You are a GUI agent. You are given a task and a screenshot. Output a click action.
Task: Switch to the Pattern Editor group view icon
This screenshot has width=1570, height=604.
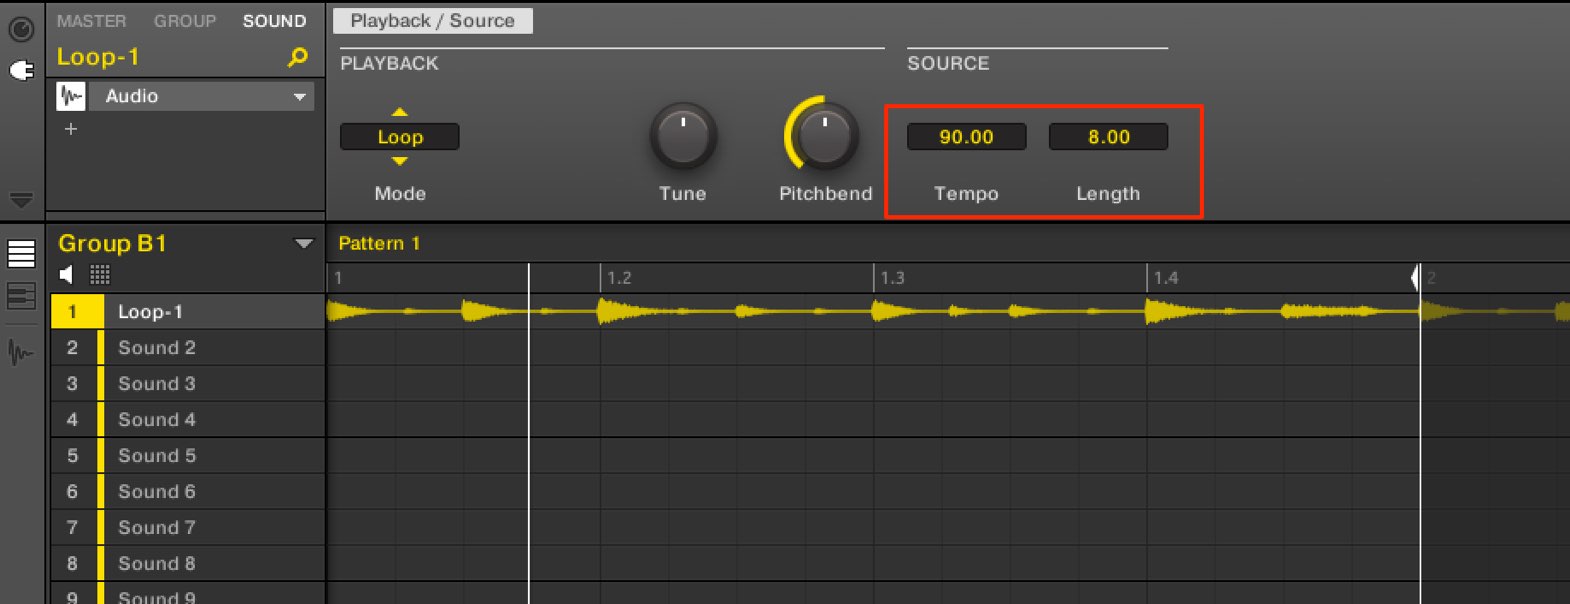[x=21, y=254]
